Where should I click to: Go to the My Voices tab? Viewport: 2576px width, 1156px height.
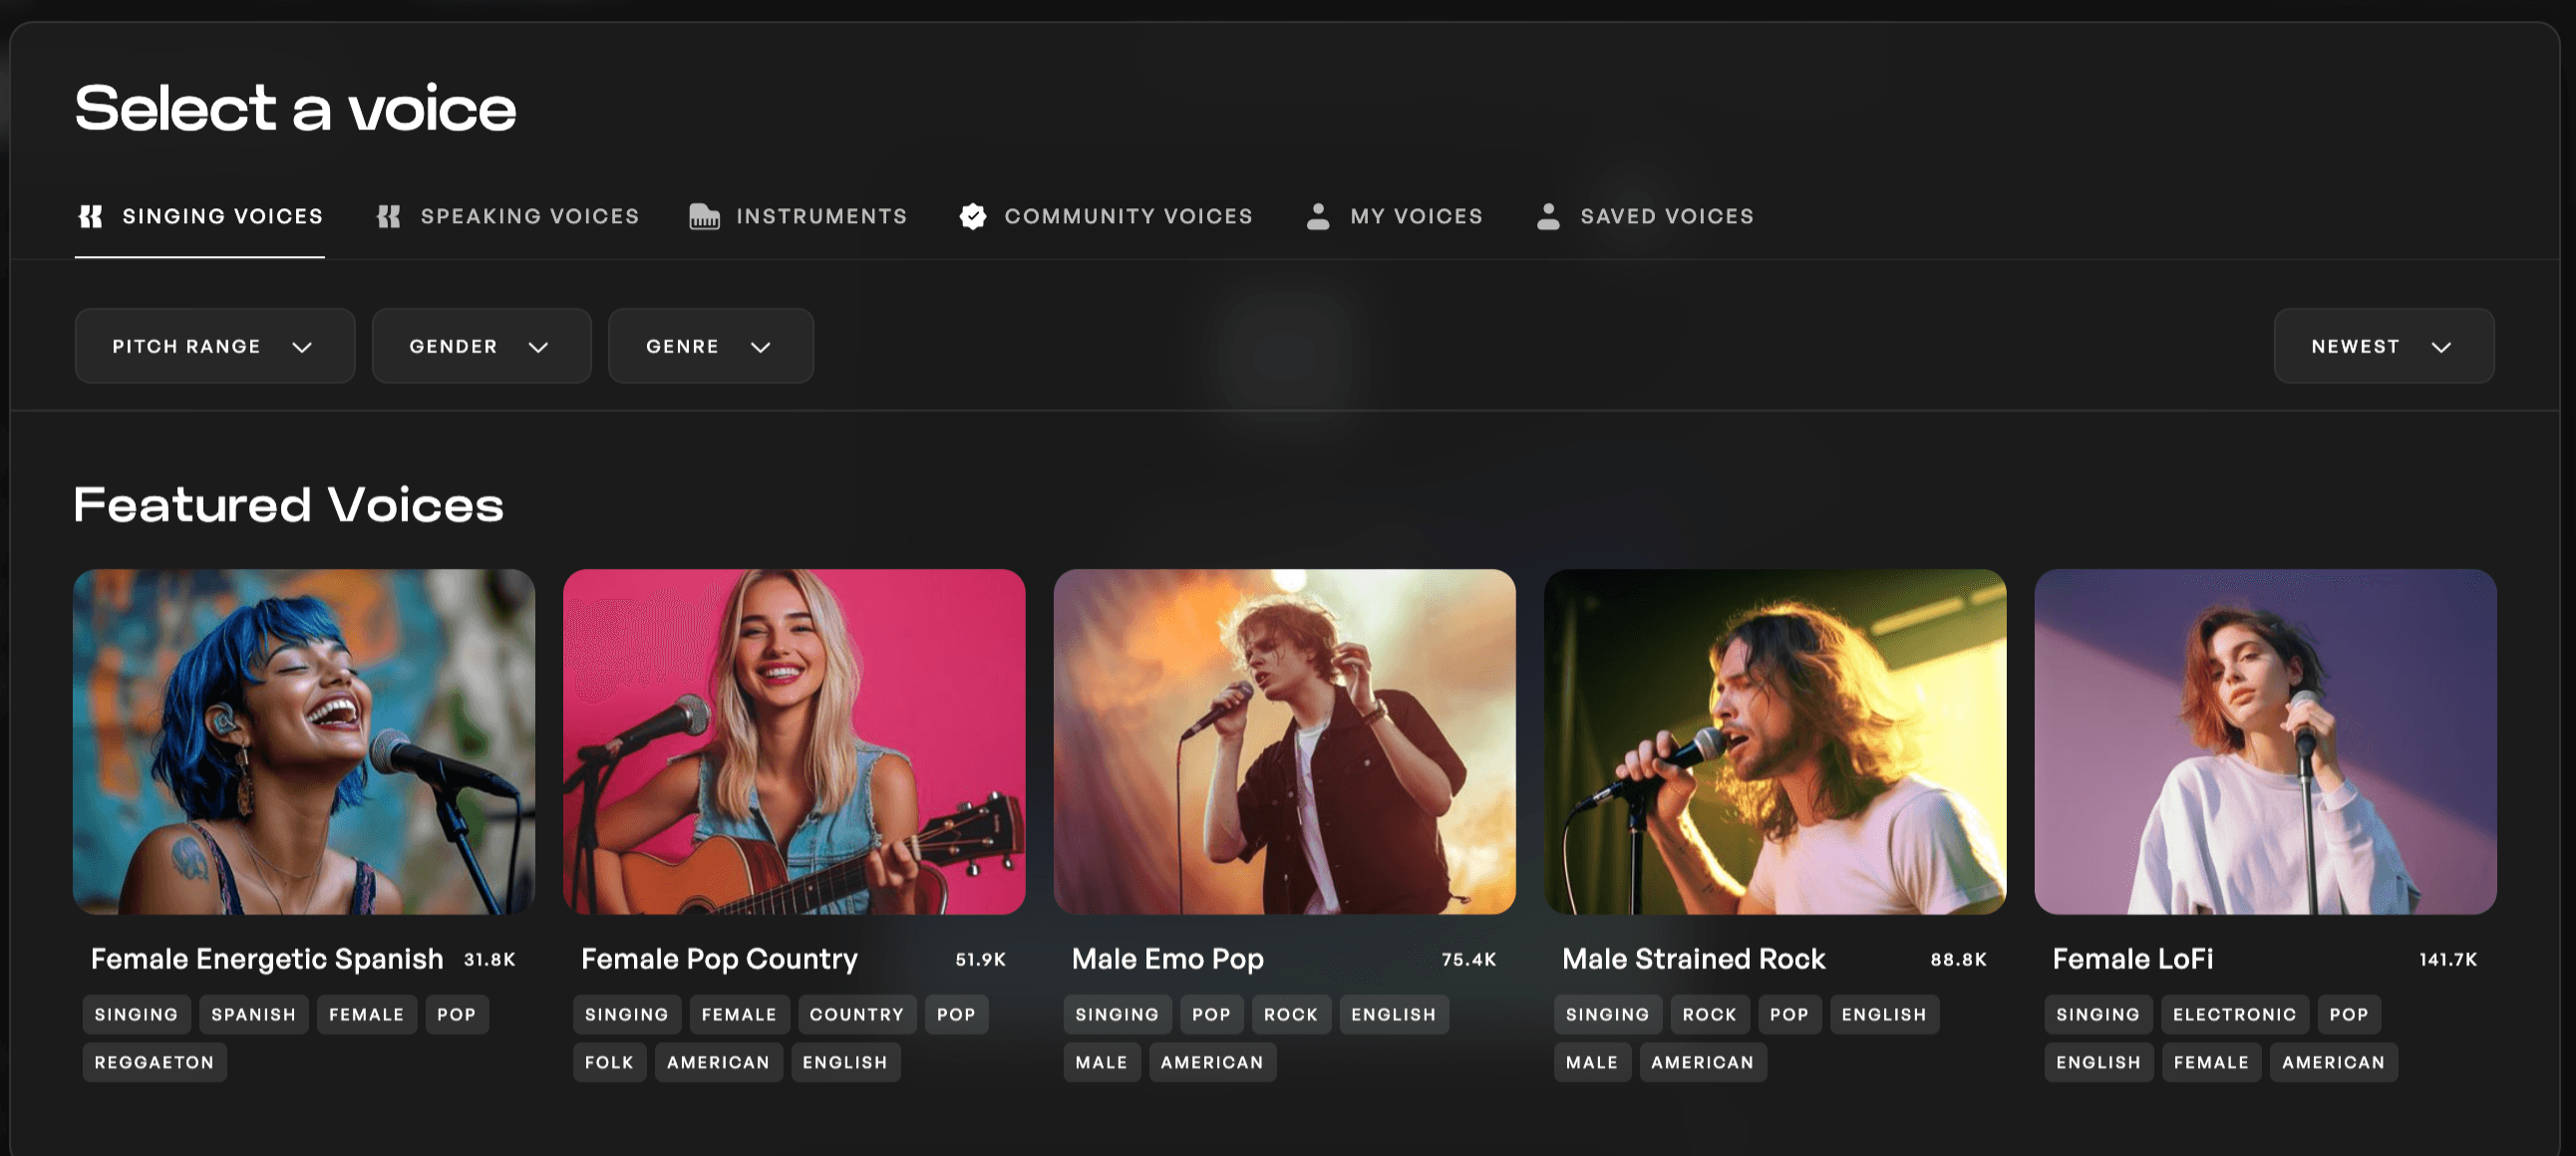(1395, 216)
